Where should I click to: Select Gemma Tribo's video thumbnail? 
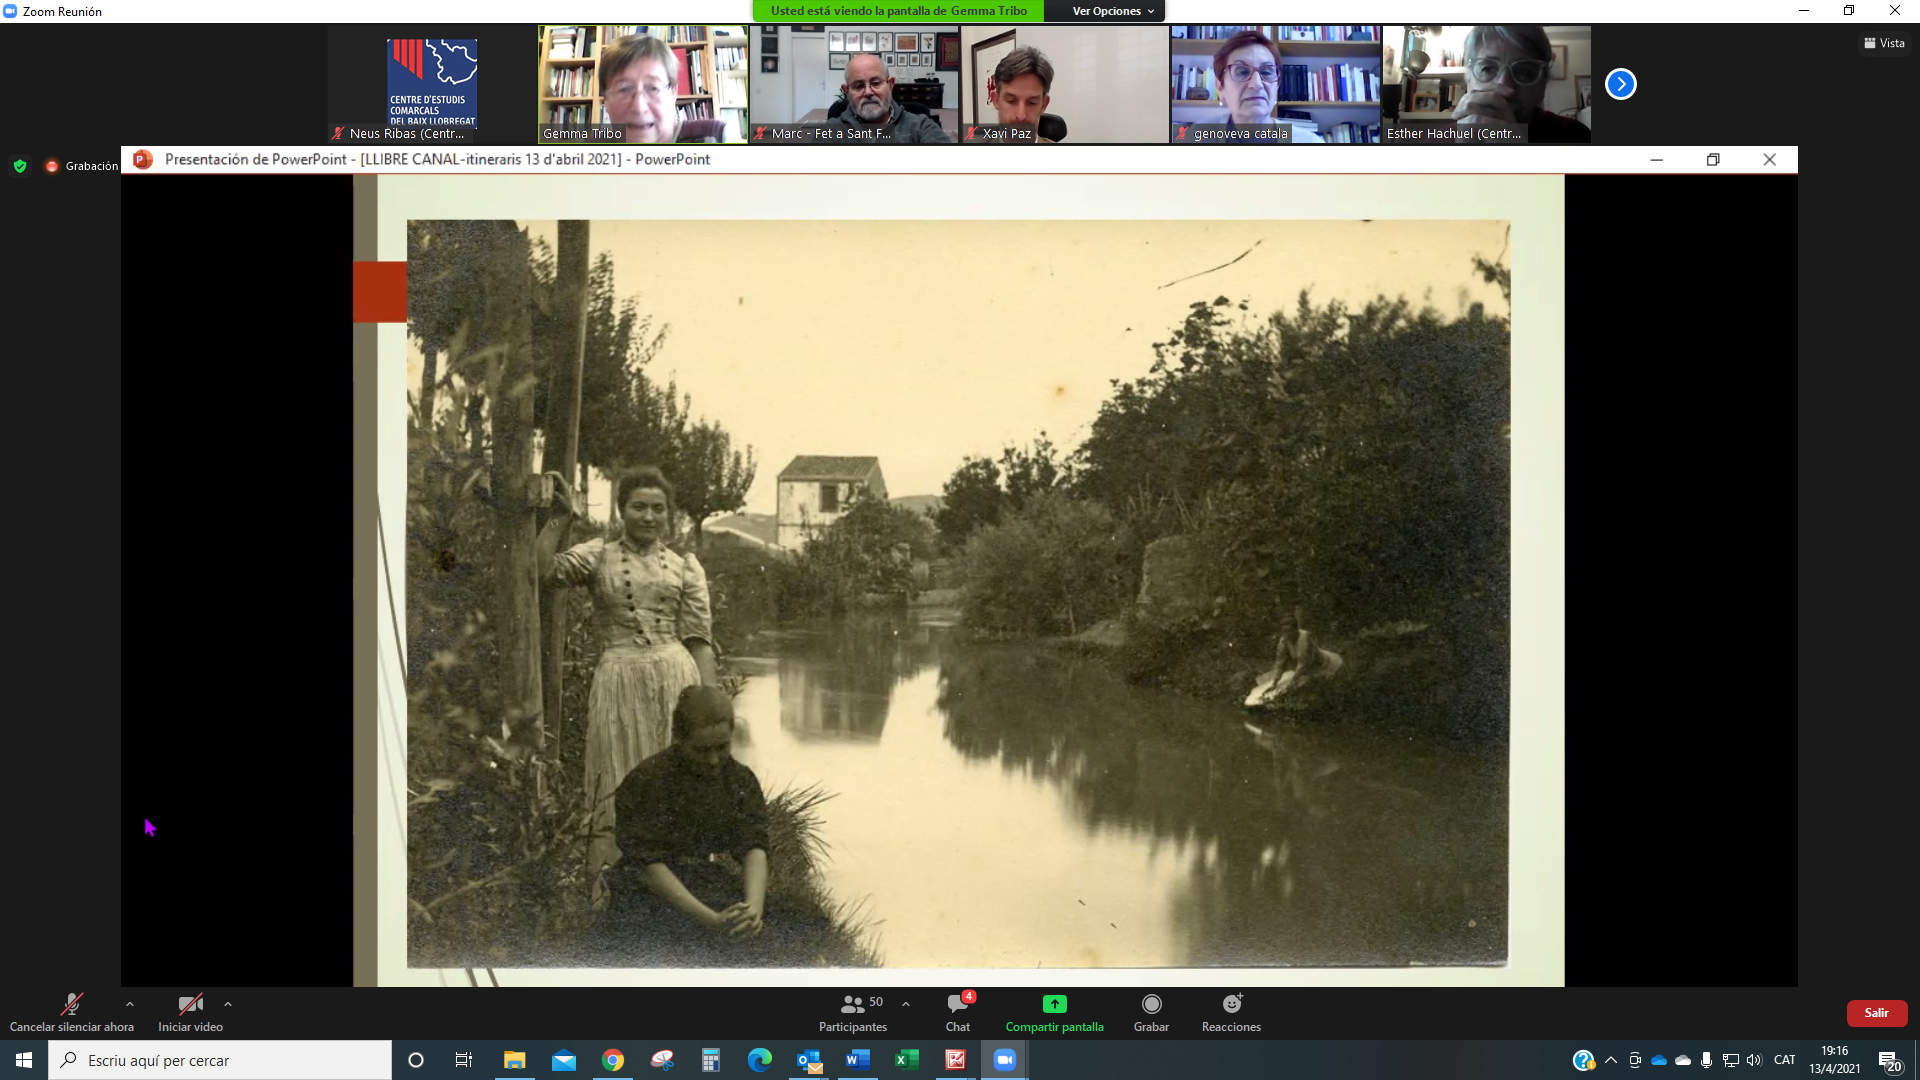643,84
